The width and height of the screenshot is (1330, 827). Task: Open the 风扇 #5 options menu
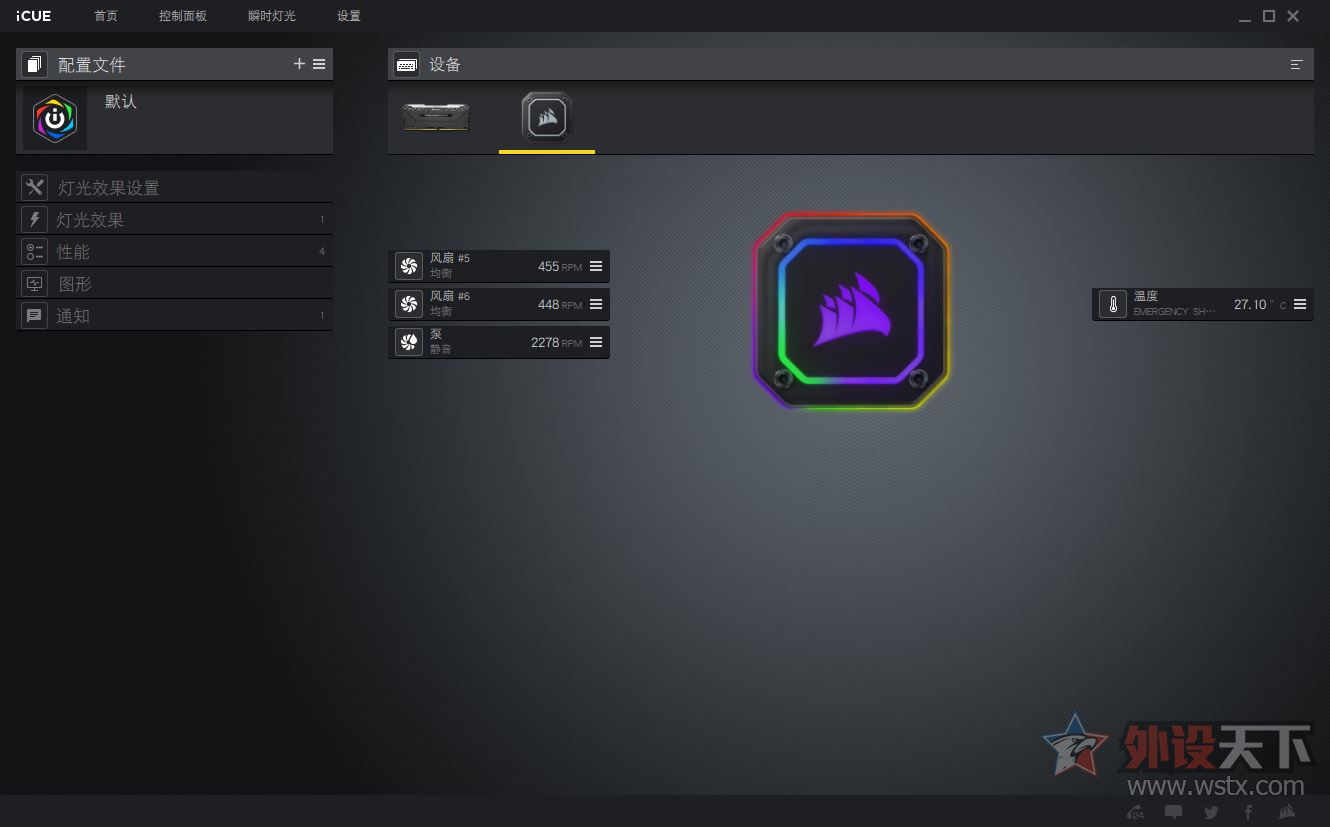tap(596, 266)
